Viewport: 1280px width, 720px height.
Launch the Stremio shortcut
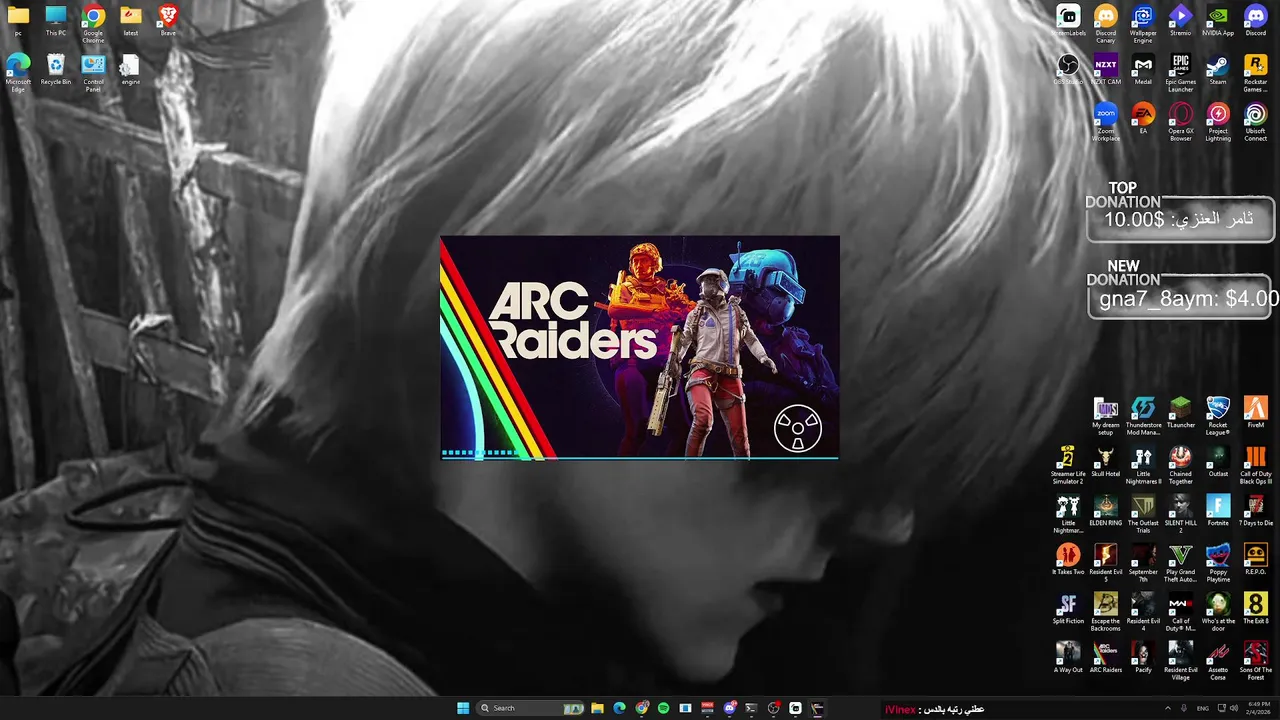click(x=1180, y=20)
